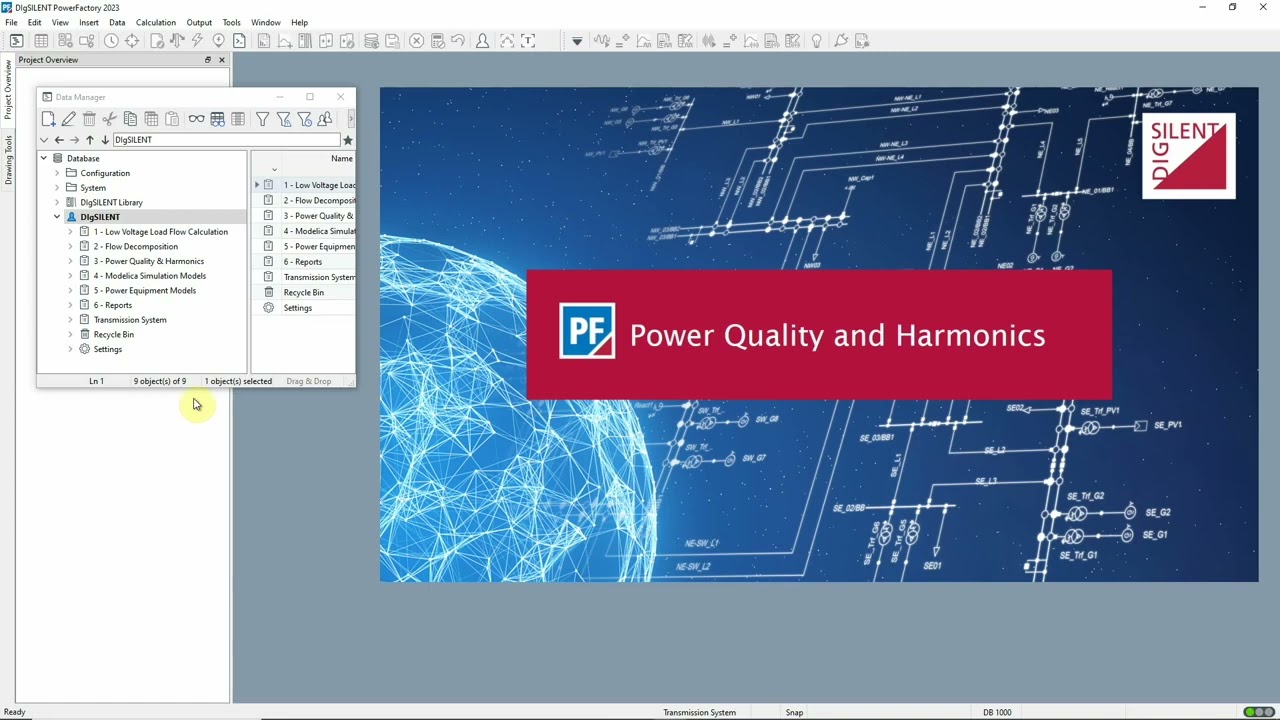Open the Edit menu

click(x=35, y=22)
